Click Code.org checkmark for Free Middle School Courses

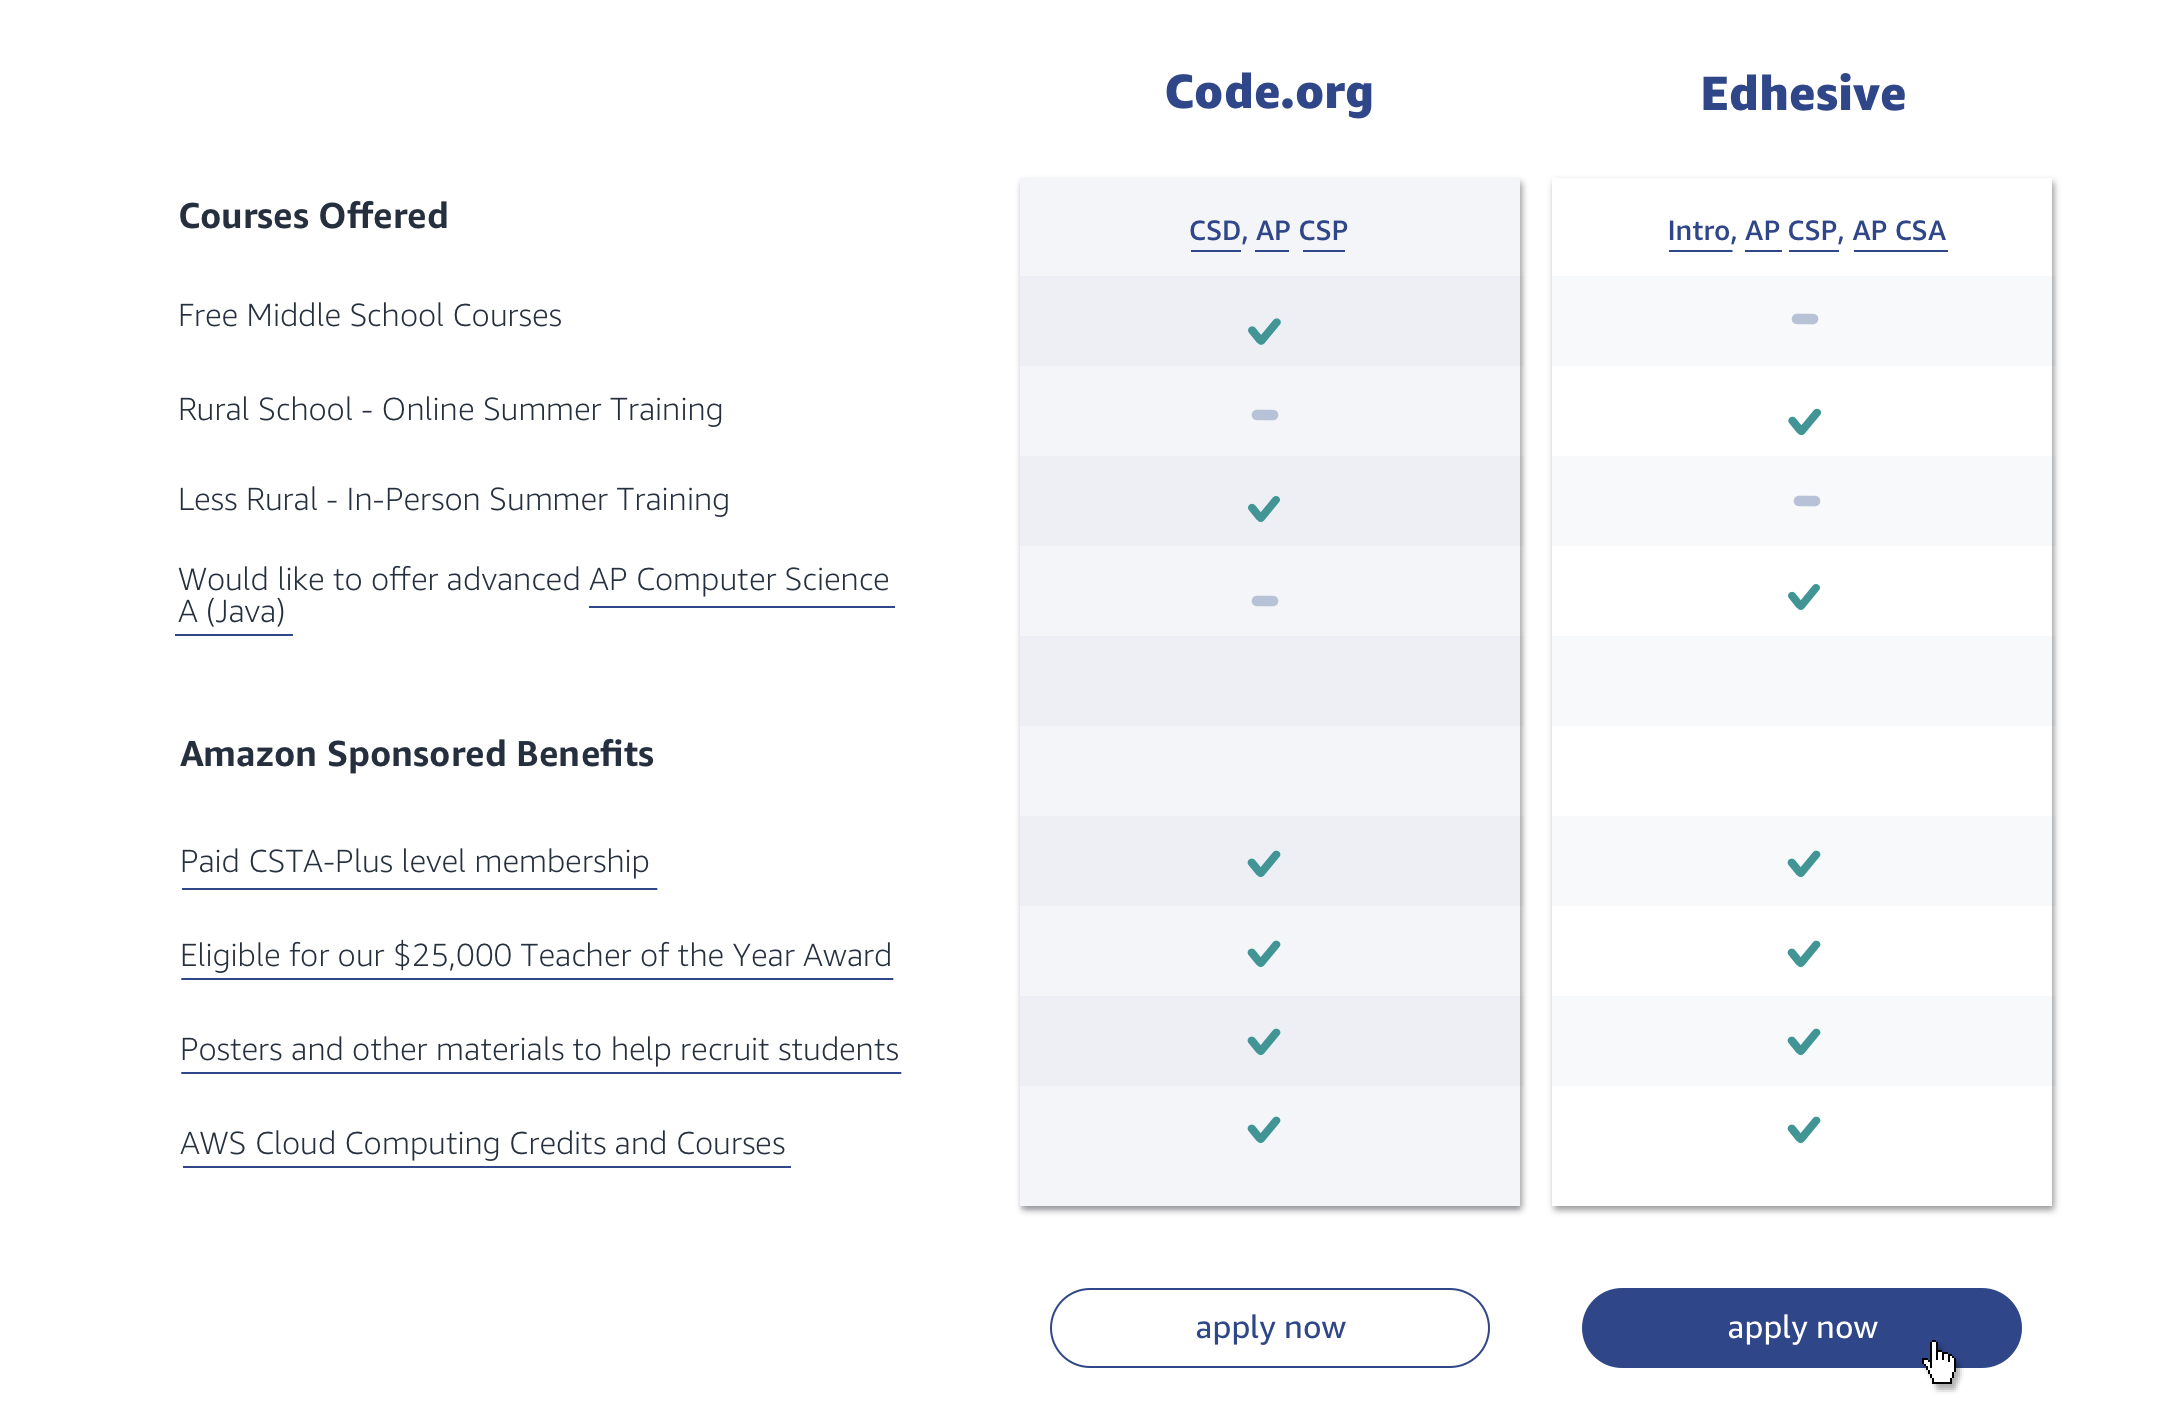click(x=1264, y=331)
